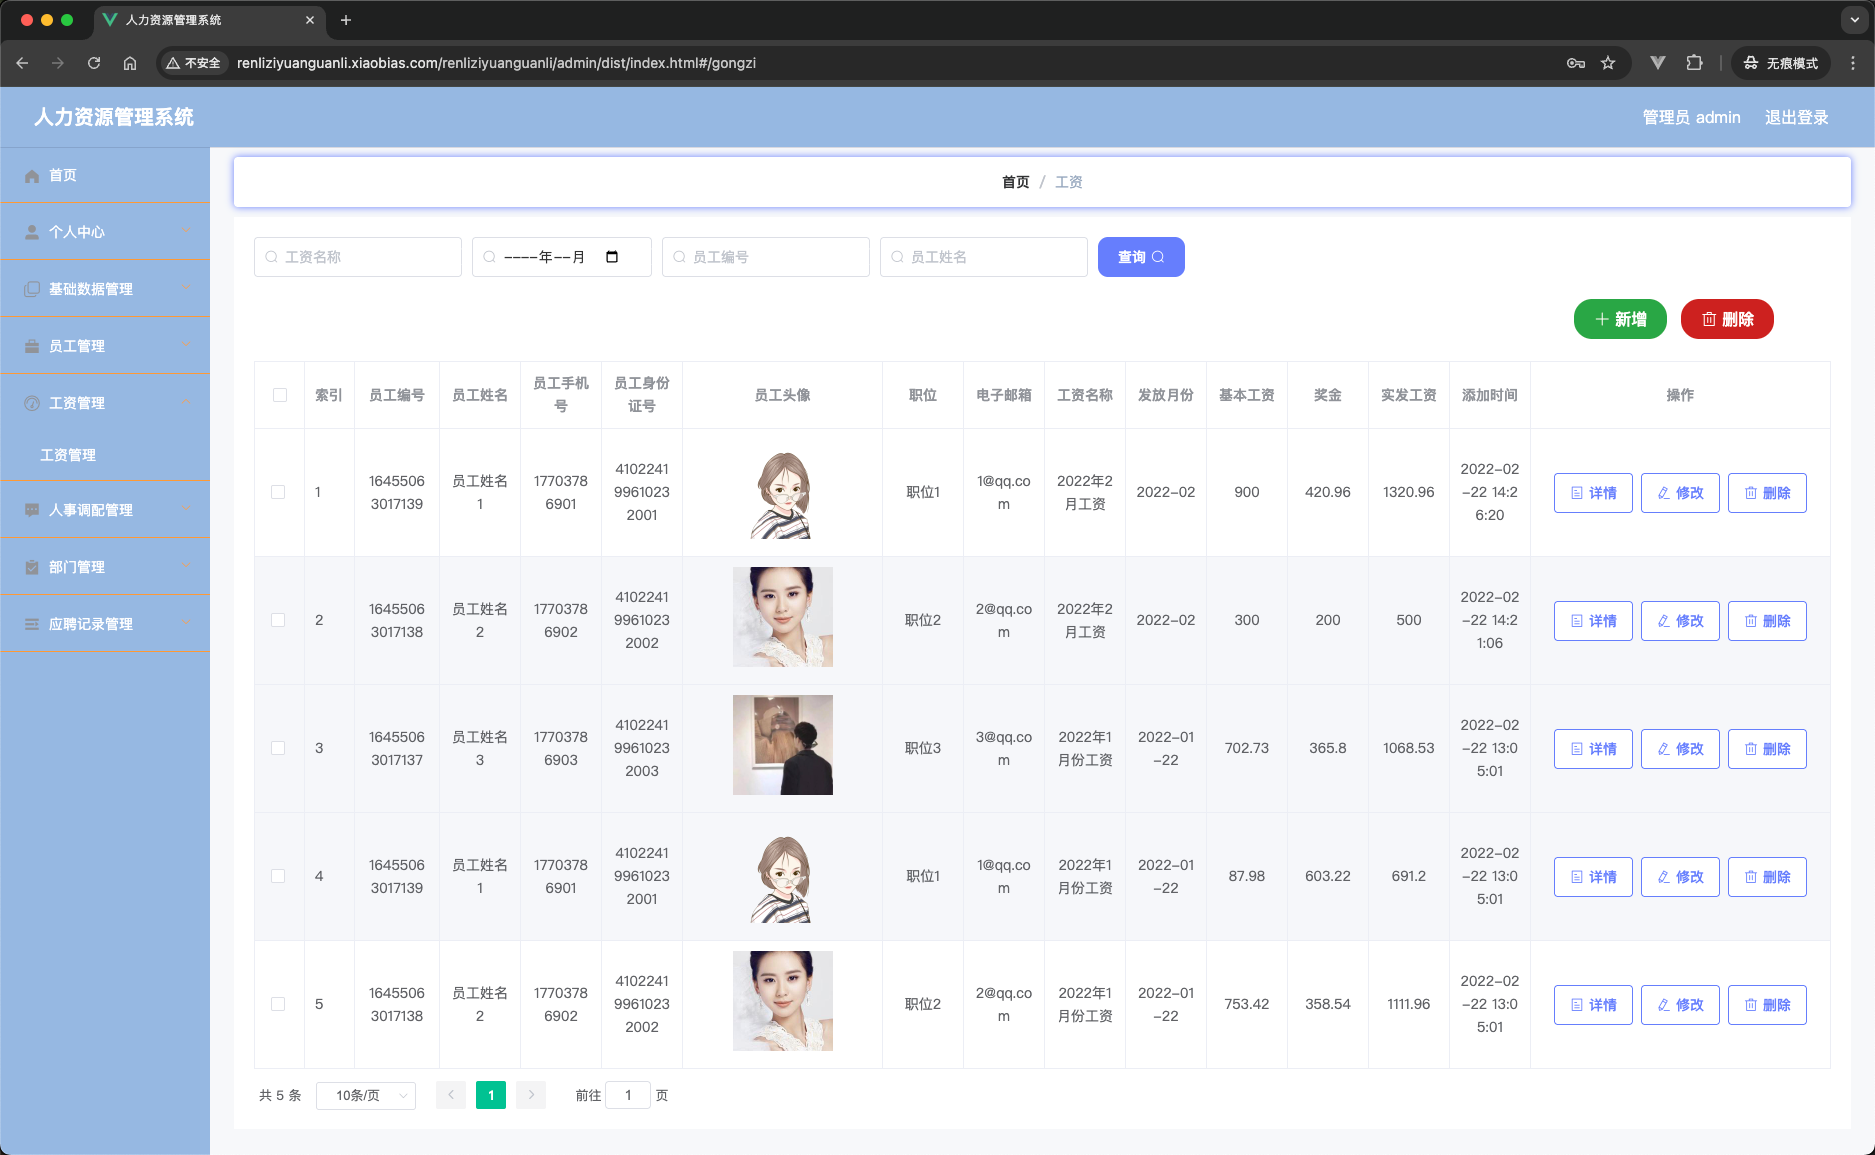This screenshot has height=1155, width=1875.
Task: Open the Chrome three-dot menu
Action: (1853, 63)
